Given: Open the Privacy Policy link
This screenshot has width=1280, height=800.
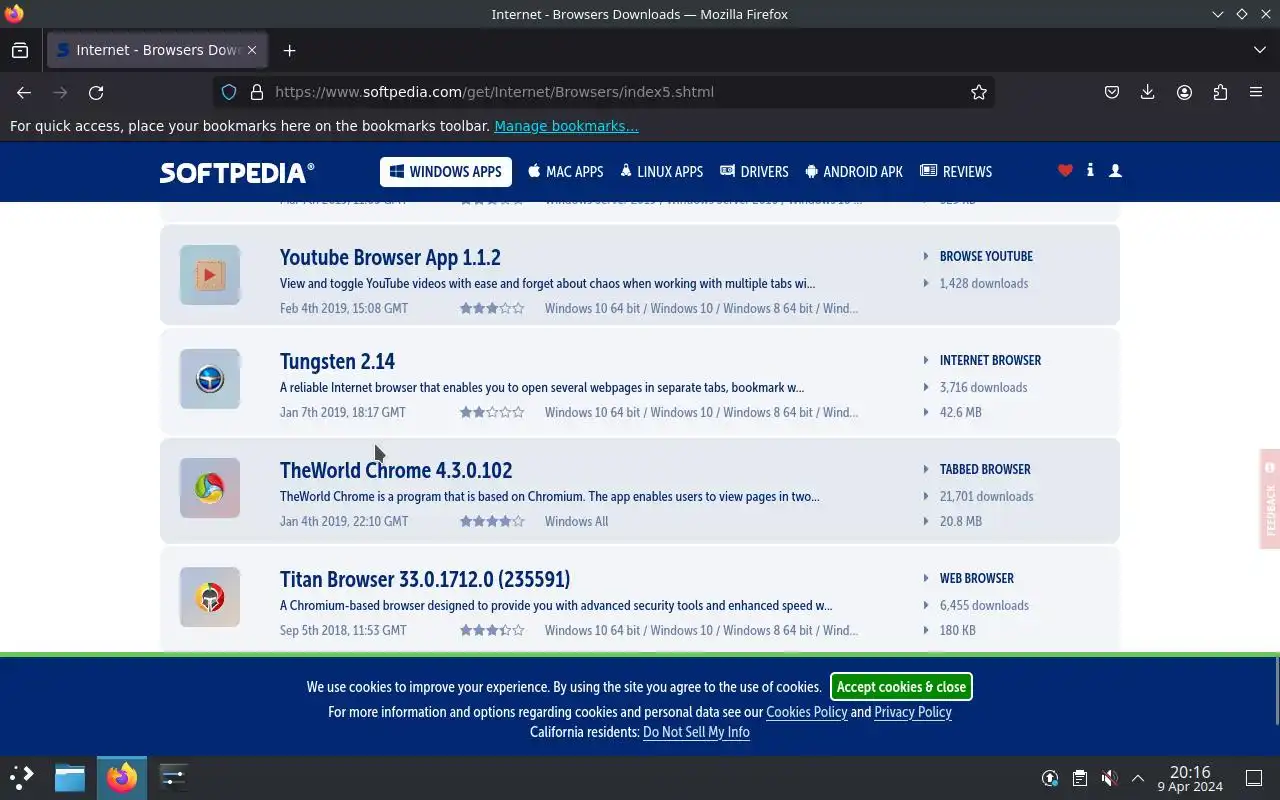Looking at the screenshot, I should coord(913,712).
